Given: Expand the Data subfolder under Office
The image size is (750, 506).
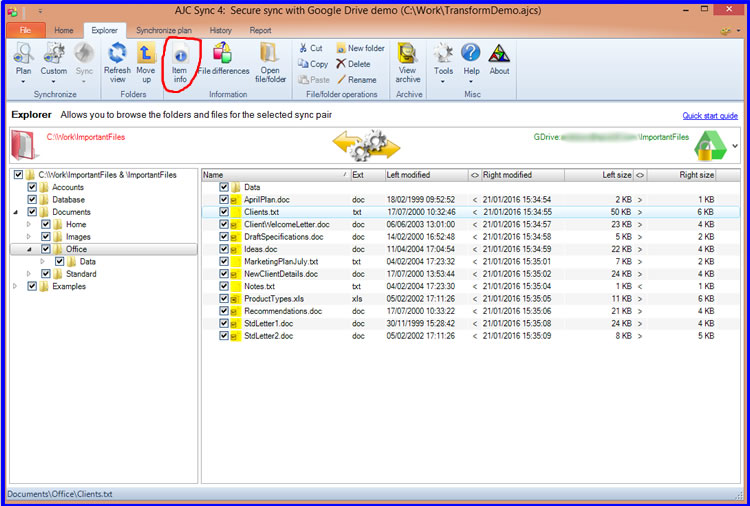Looking at the screenshot, I should pyautogui.click(x=43, y=262).
